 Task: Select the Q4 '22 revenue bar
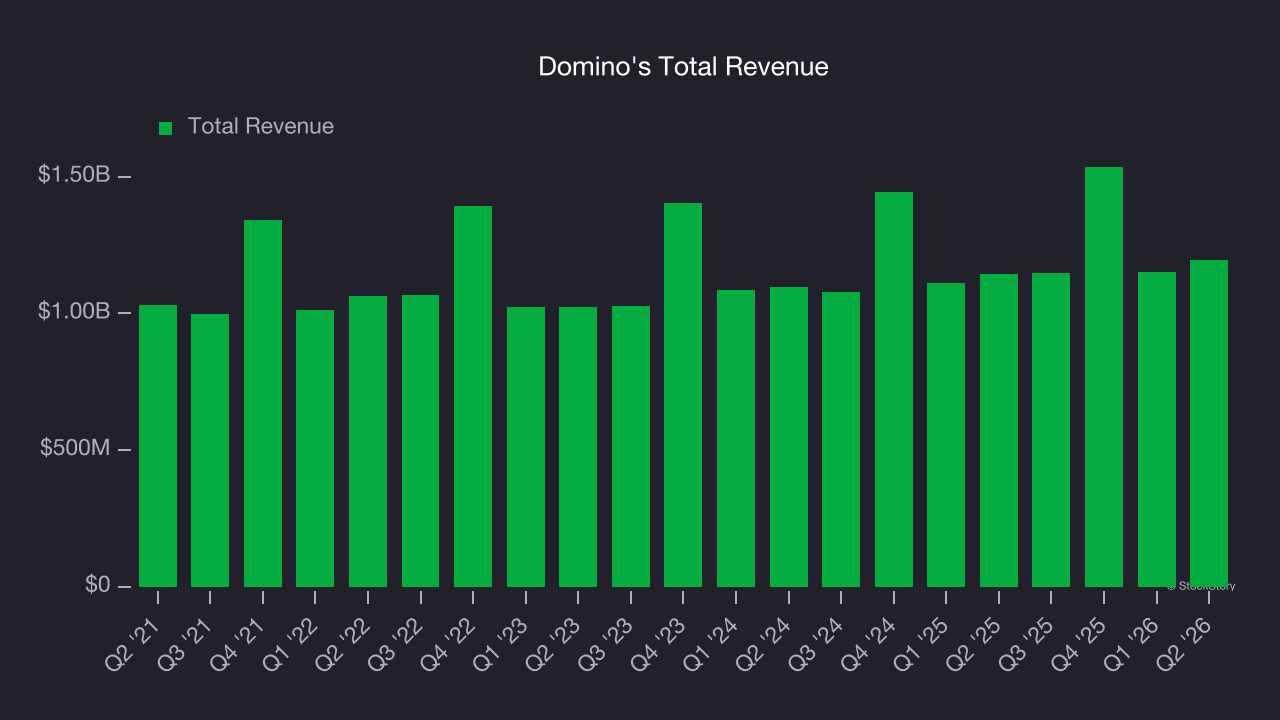click(x=473, y=396)
